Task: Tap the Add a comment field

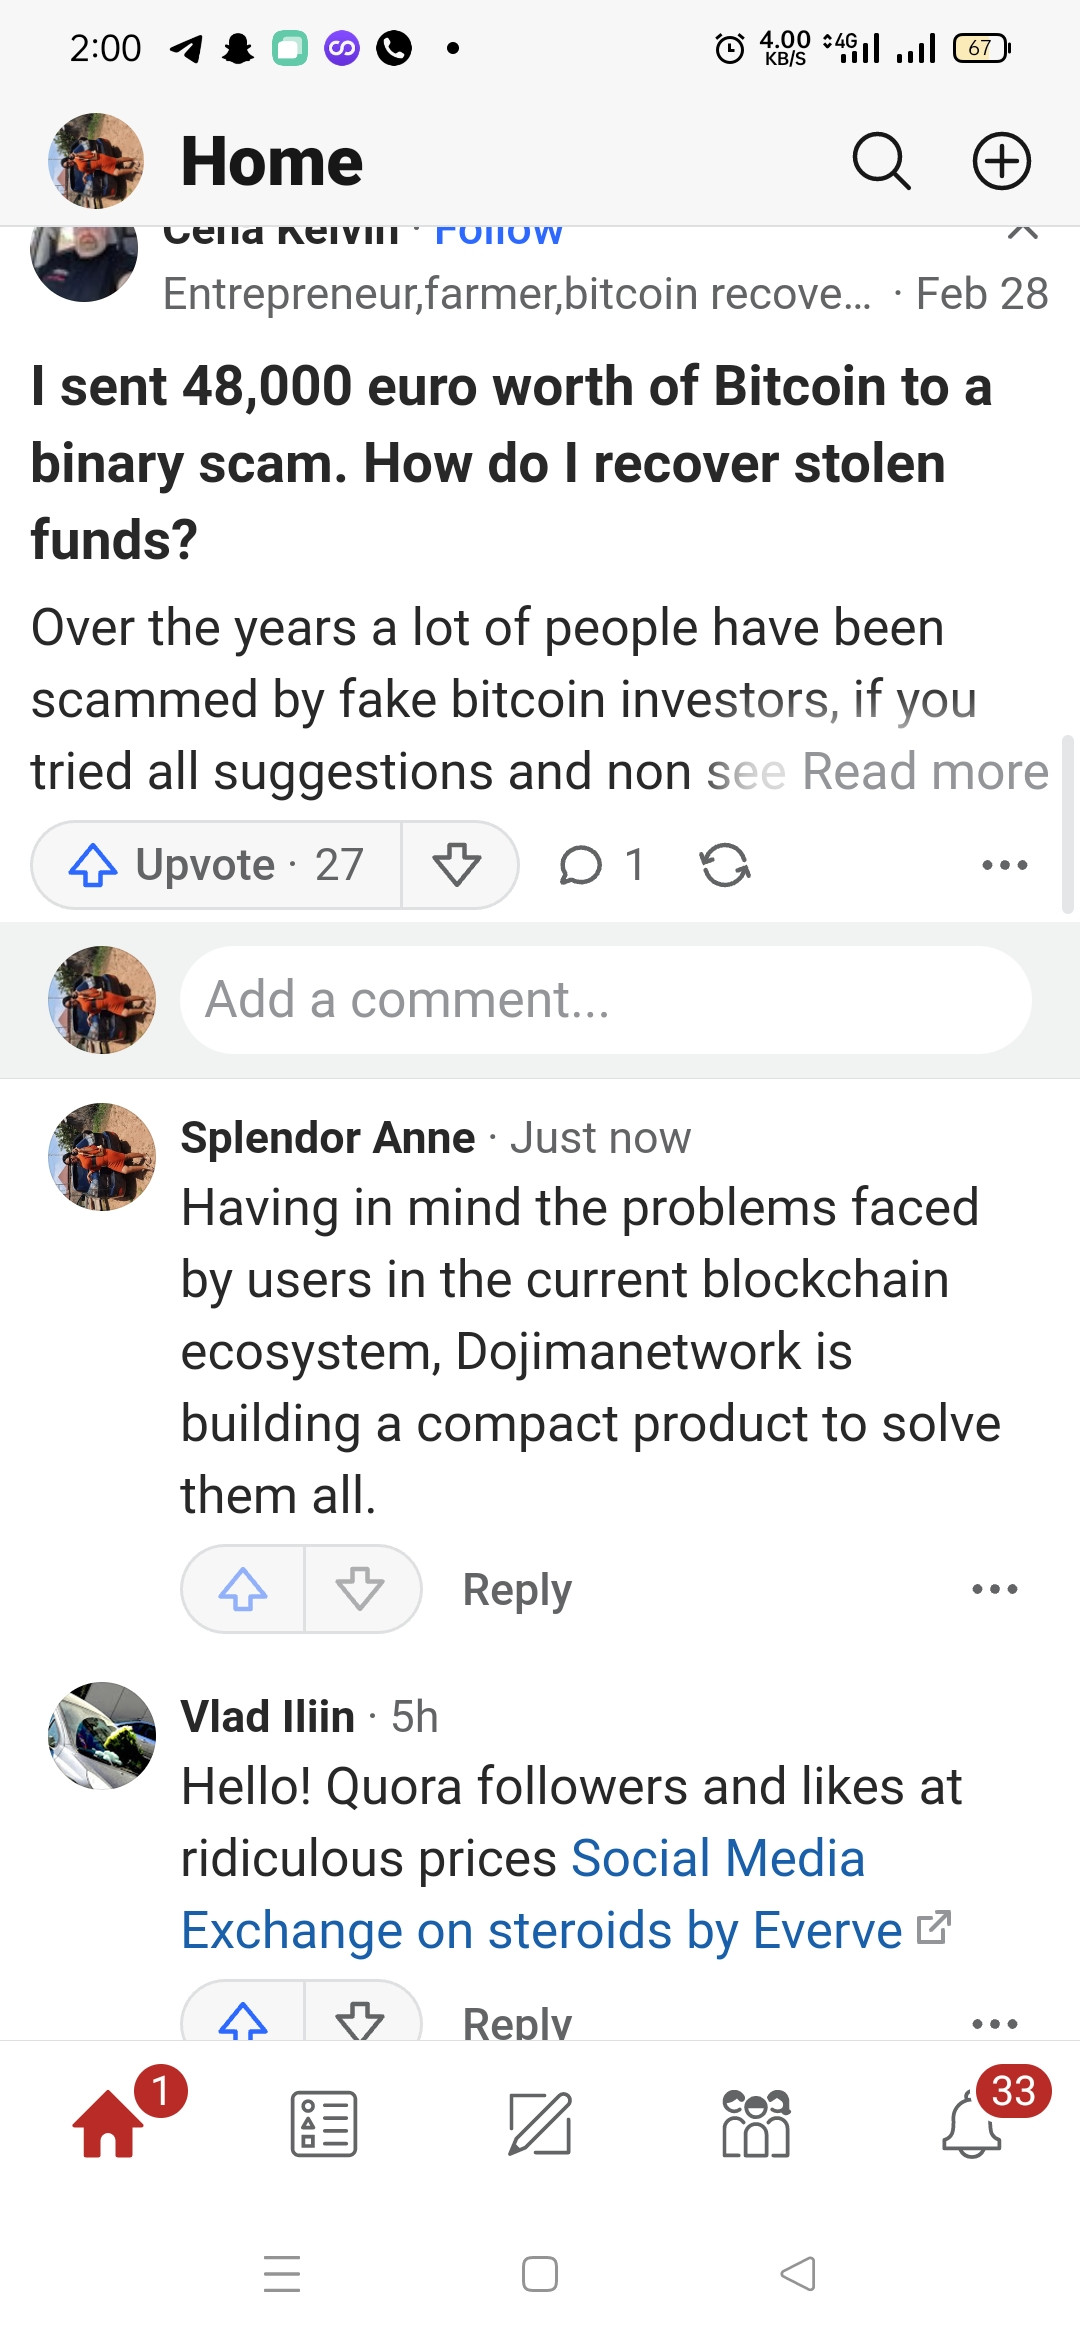Action: click(x=606, y=1000)
